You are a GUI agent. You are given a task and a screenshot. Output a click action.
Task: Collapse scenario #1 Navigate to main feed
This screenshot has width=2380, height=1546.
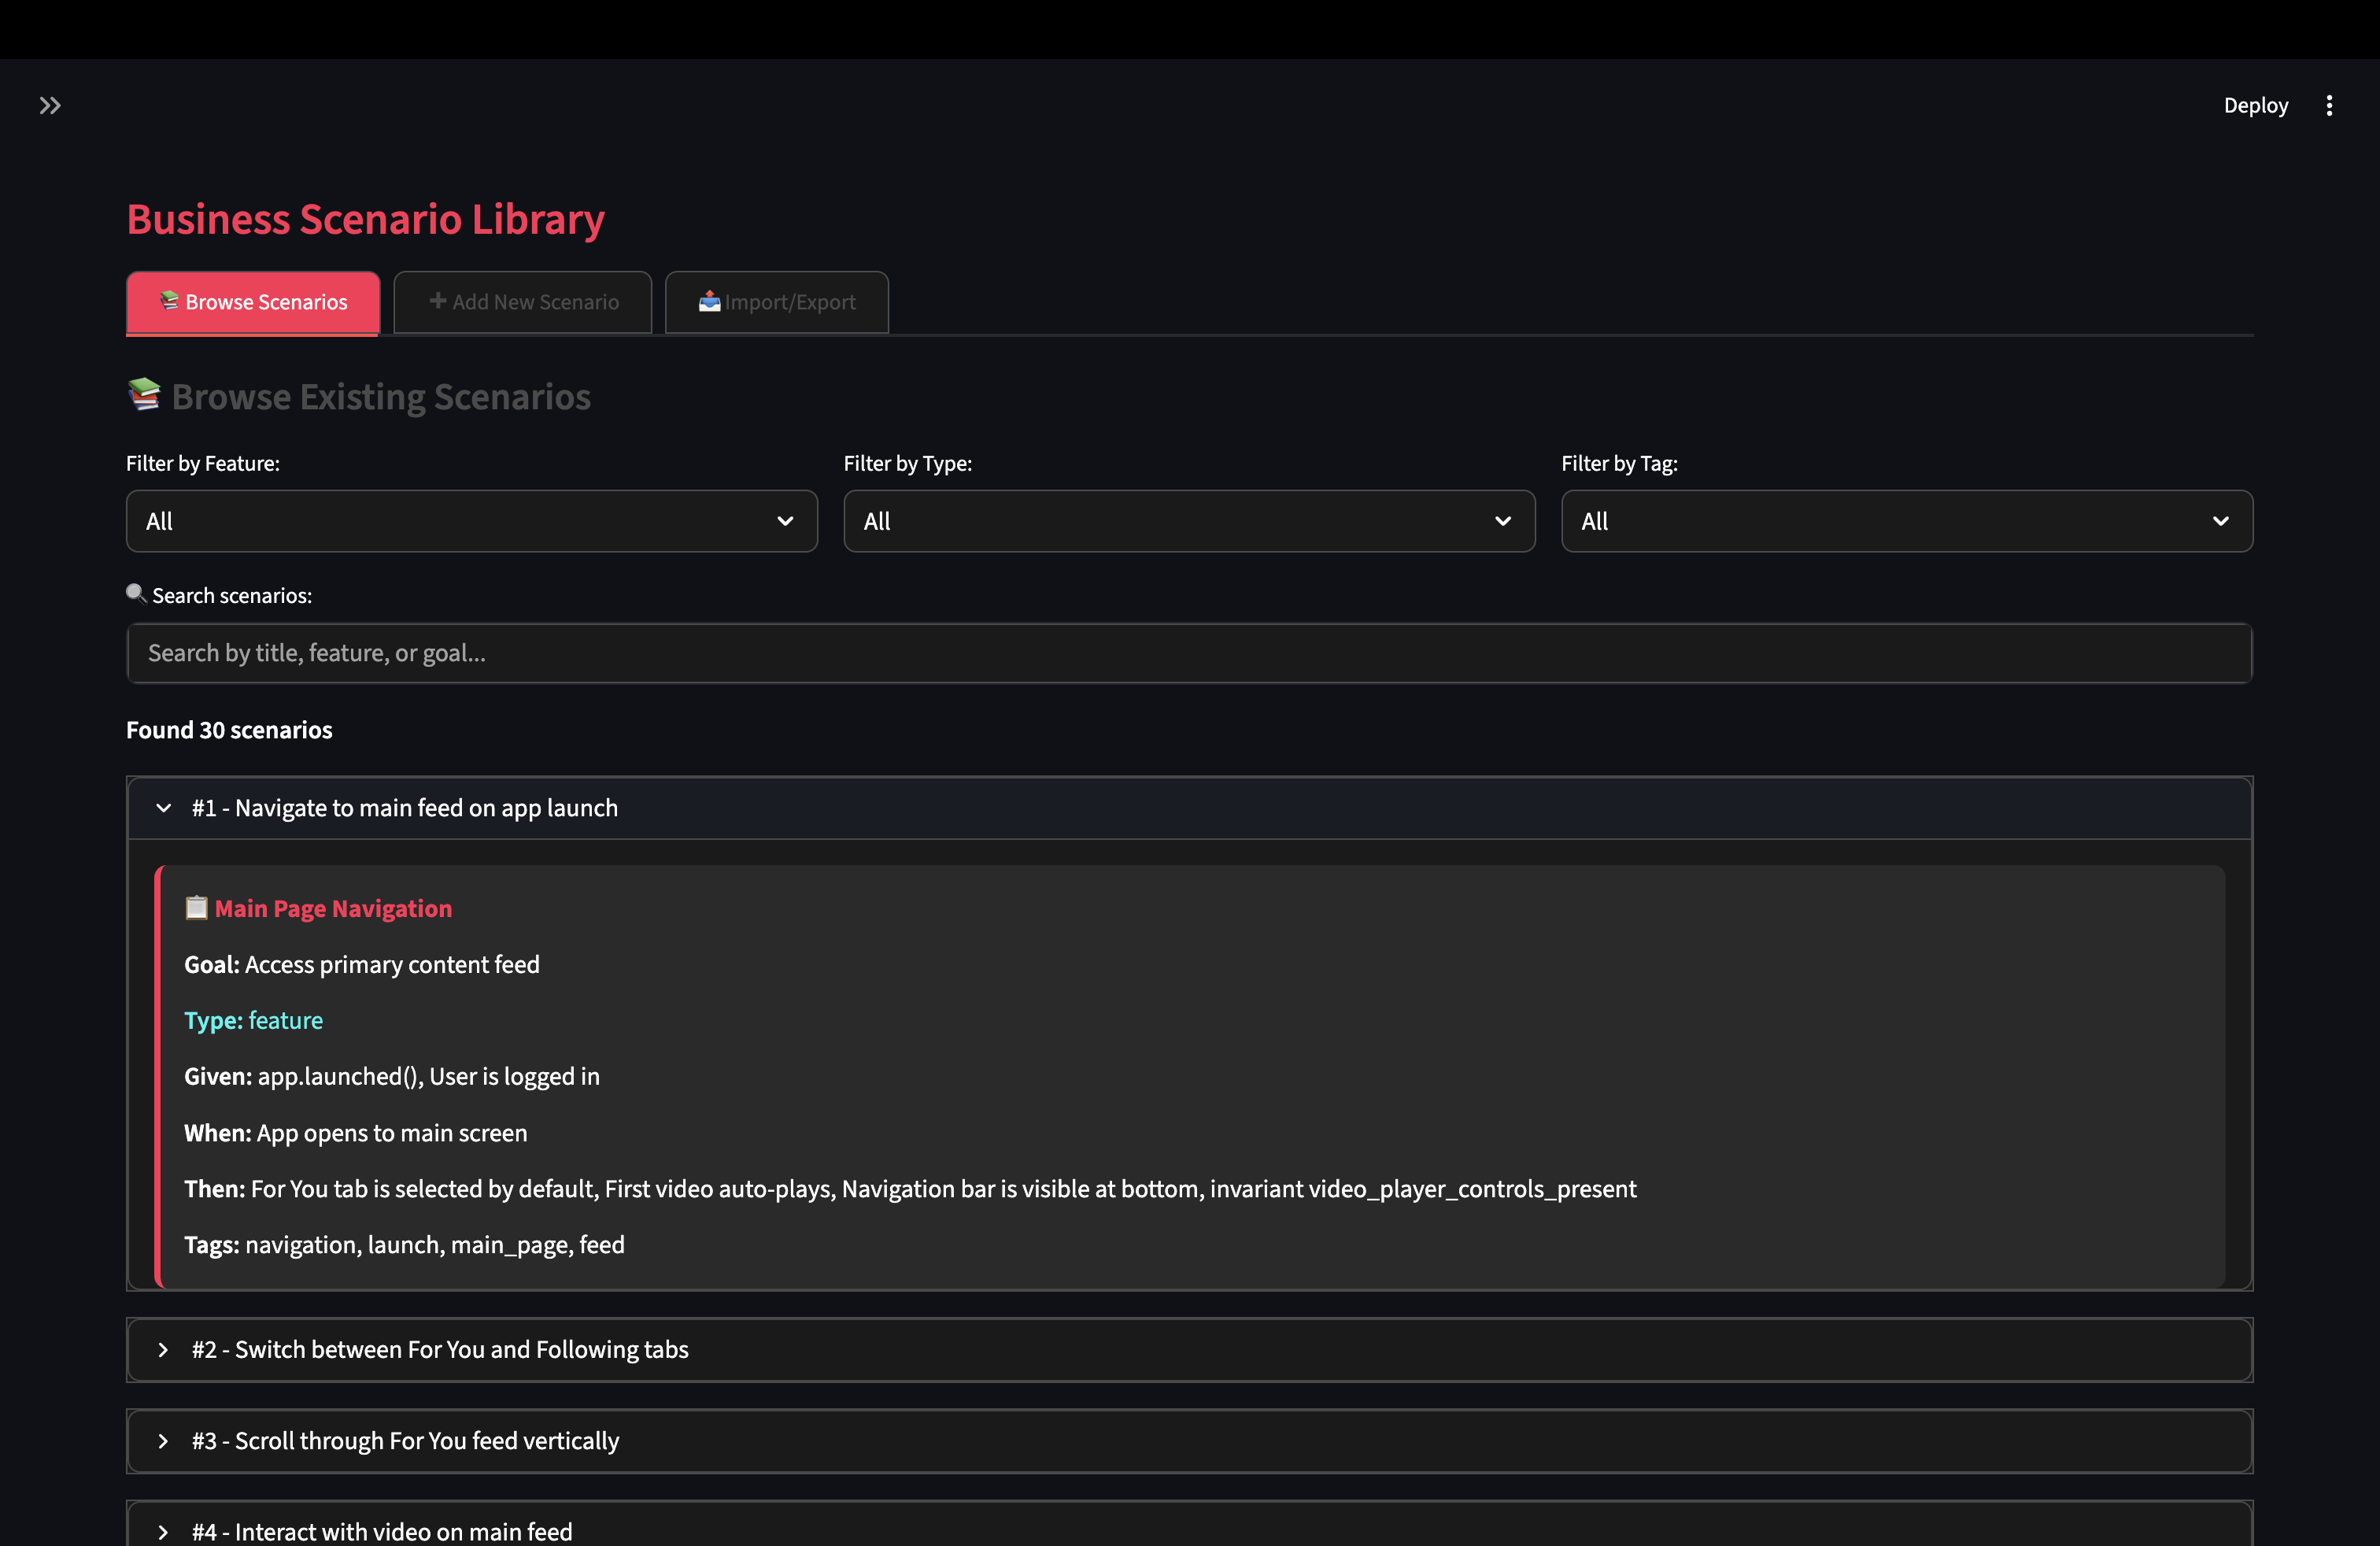pos(404,808)
